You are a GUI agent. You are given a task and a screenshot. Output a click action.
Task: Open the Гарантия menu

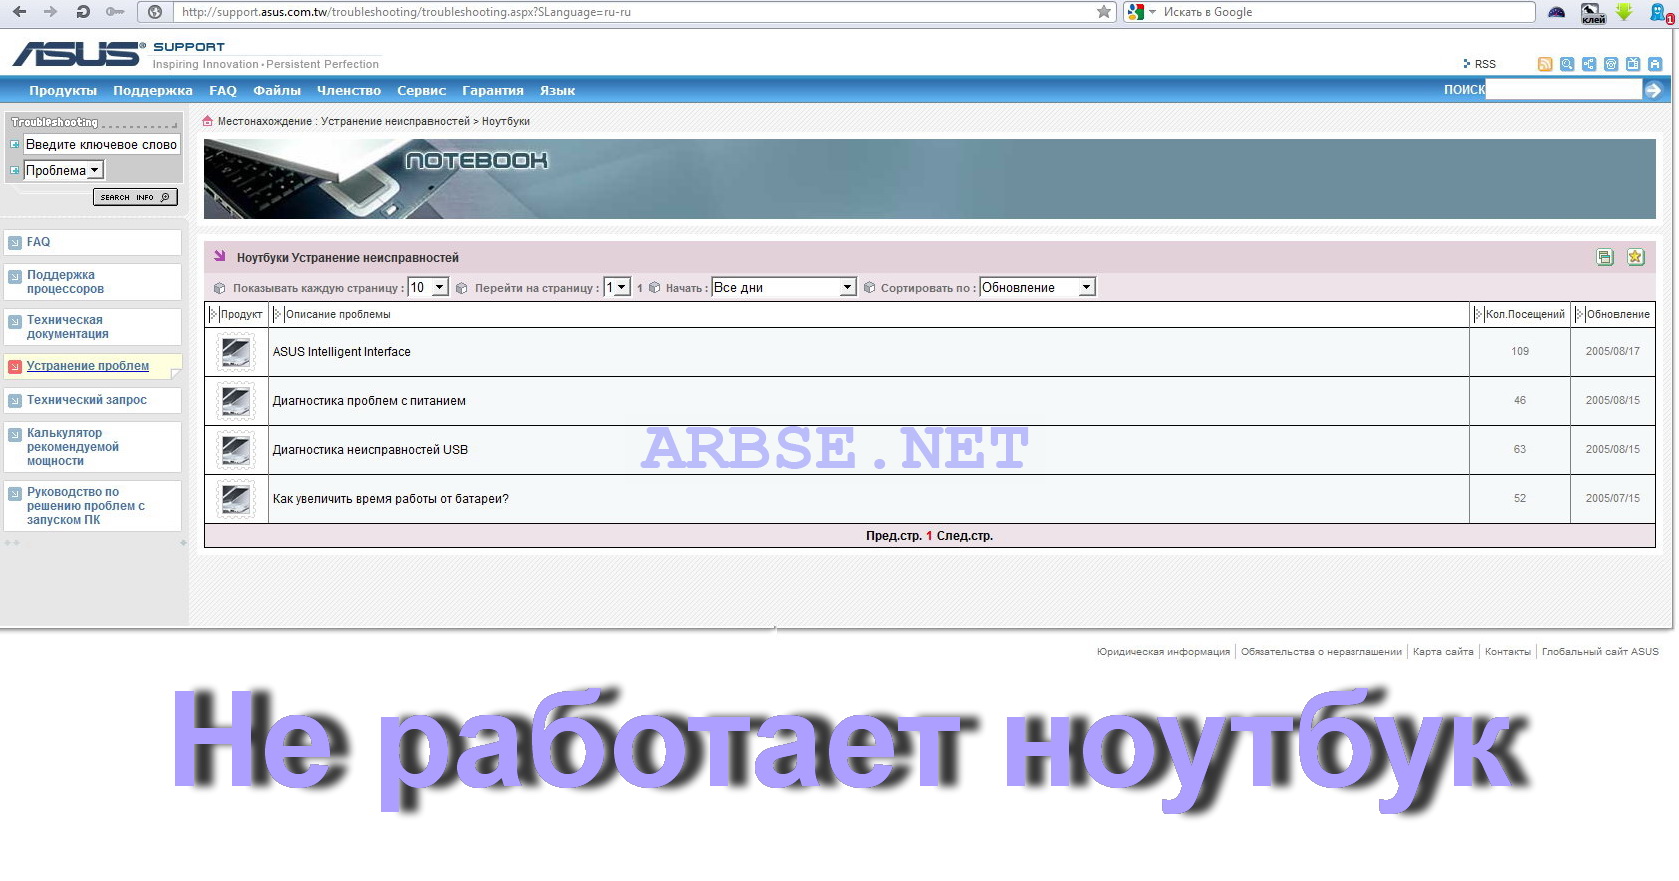pos(493,90)
